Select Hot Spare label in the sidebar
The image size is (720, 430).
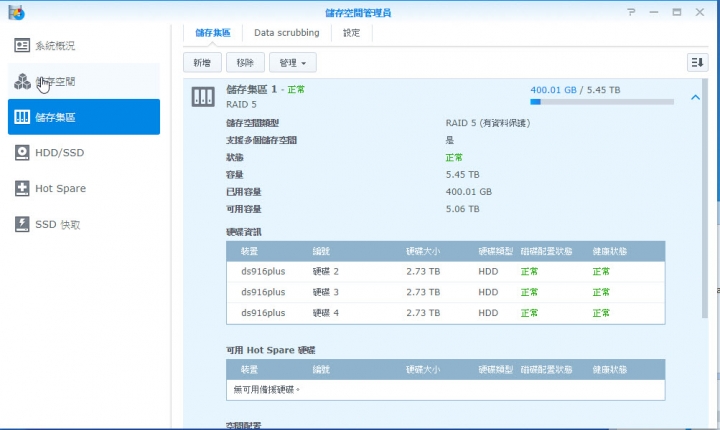coord(61,188)
